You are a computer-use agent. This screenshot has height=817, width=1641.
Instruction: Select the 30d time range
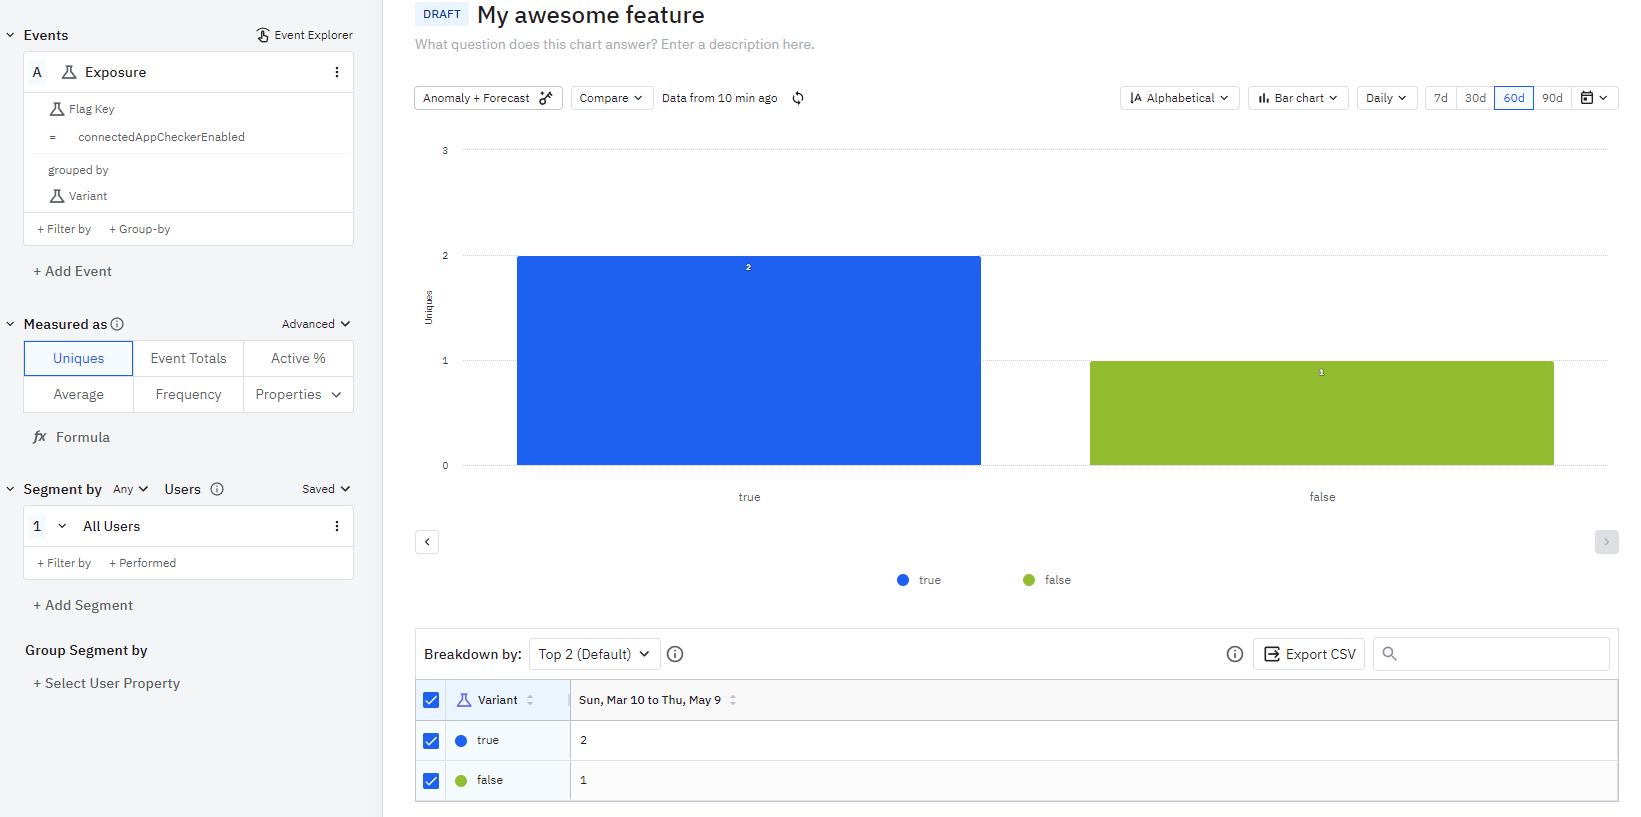[1475, 98]
